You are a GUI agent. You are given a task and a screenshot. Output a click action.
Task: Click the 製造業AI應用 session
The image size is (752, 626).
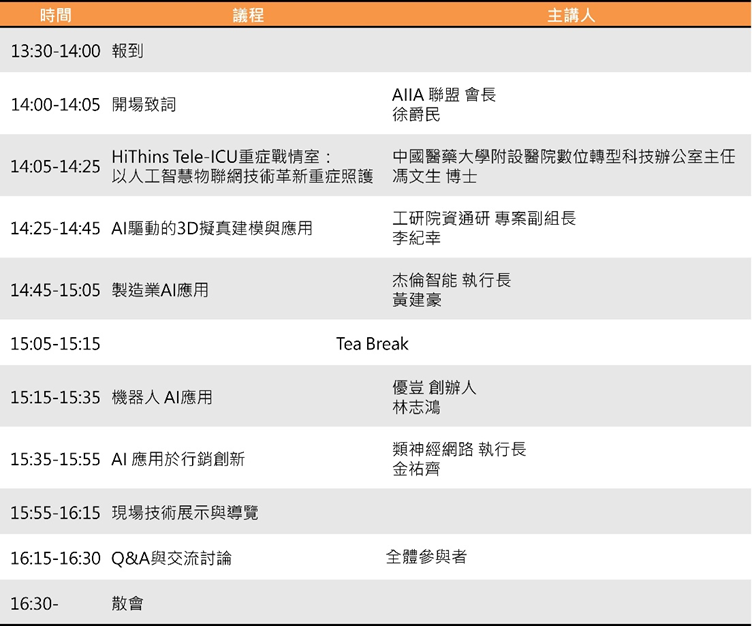[x=160, y=290]
